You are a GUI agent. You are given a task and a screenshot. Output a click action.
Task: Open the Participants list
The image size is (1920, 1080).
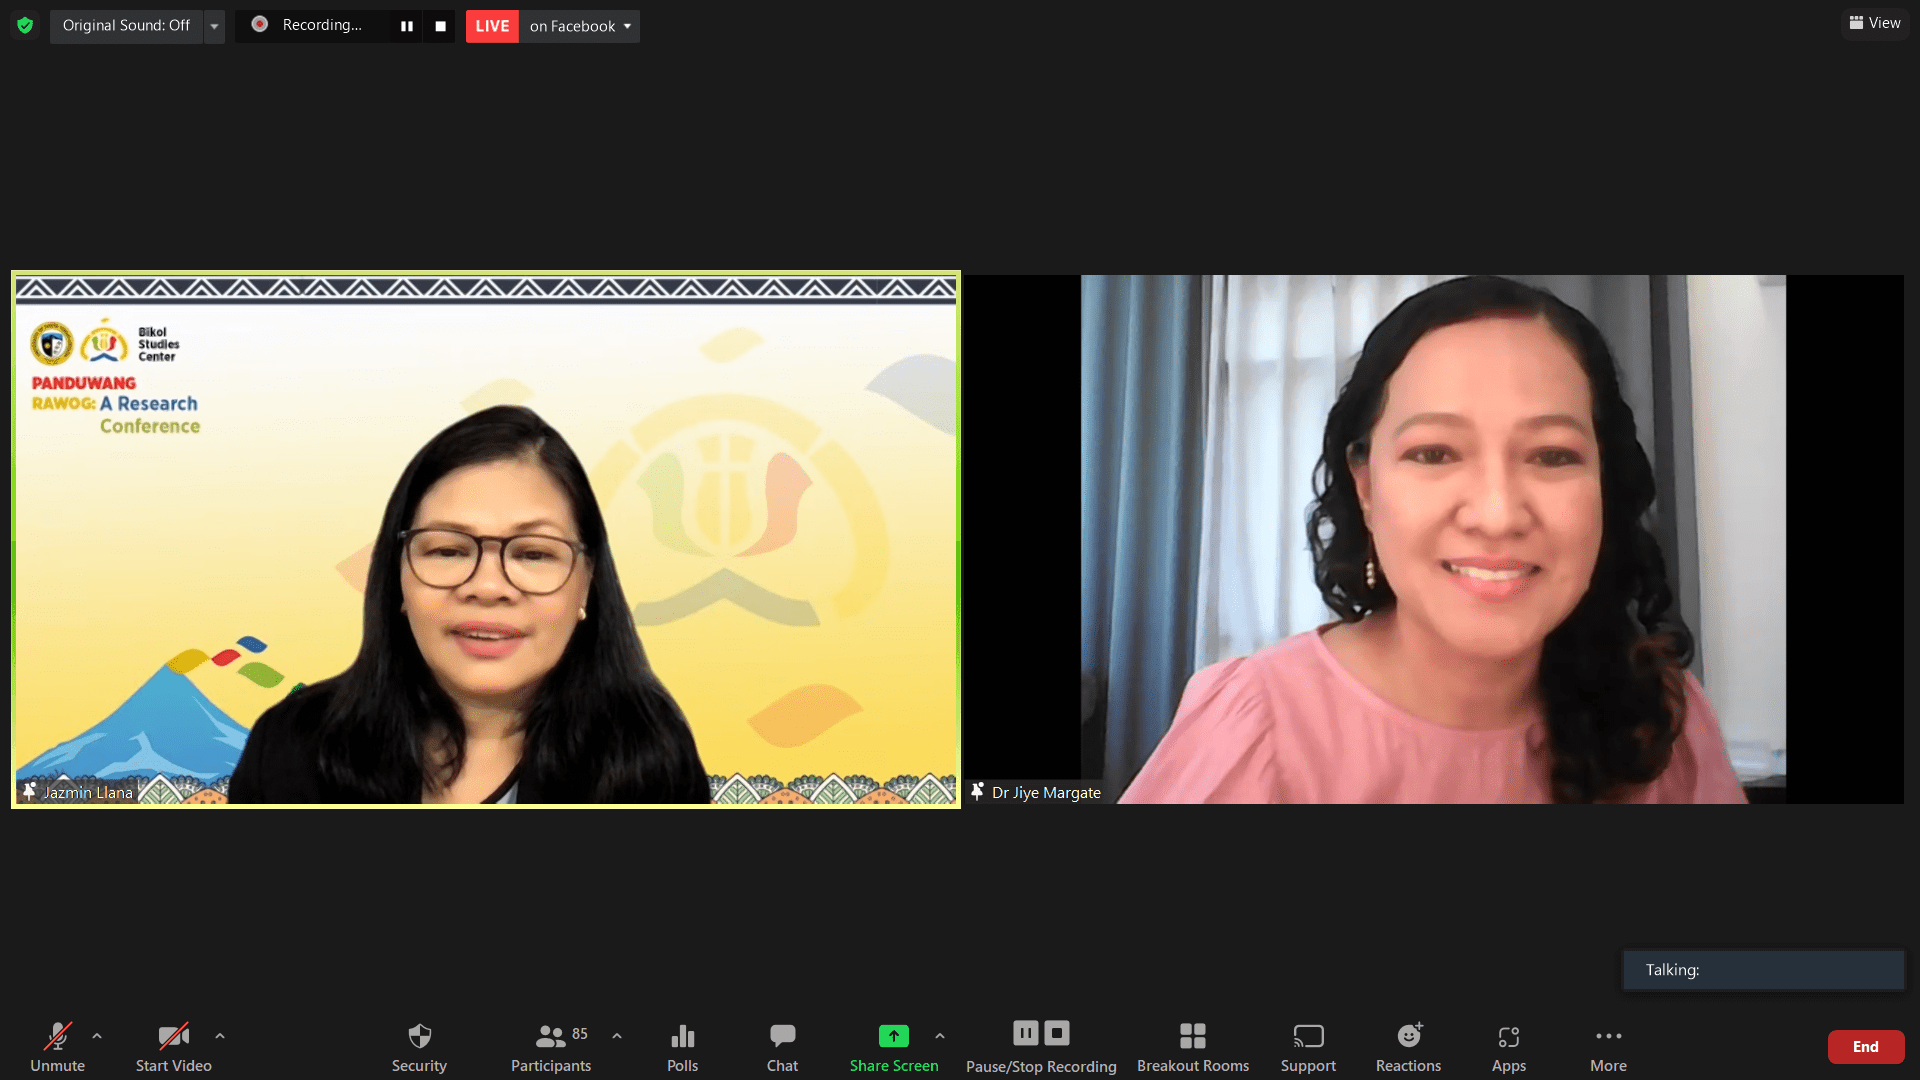tap(551, 1046)
